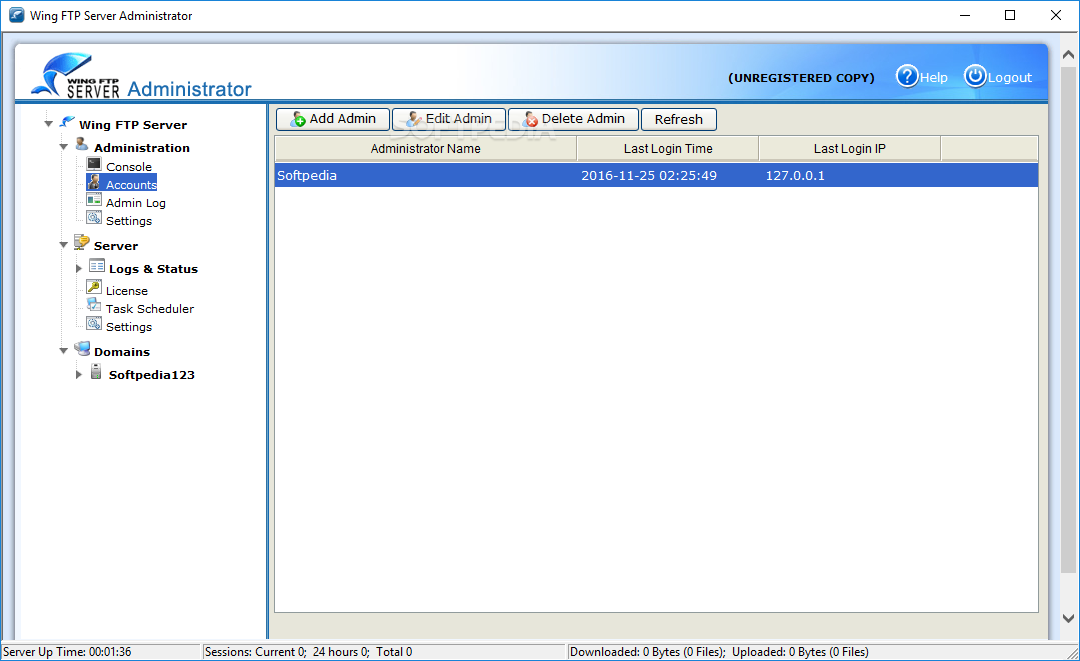Open License page in tree
Image resolution: width=1080 pixels, height=661 pixels.
[x=127, y=291]
